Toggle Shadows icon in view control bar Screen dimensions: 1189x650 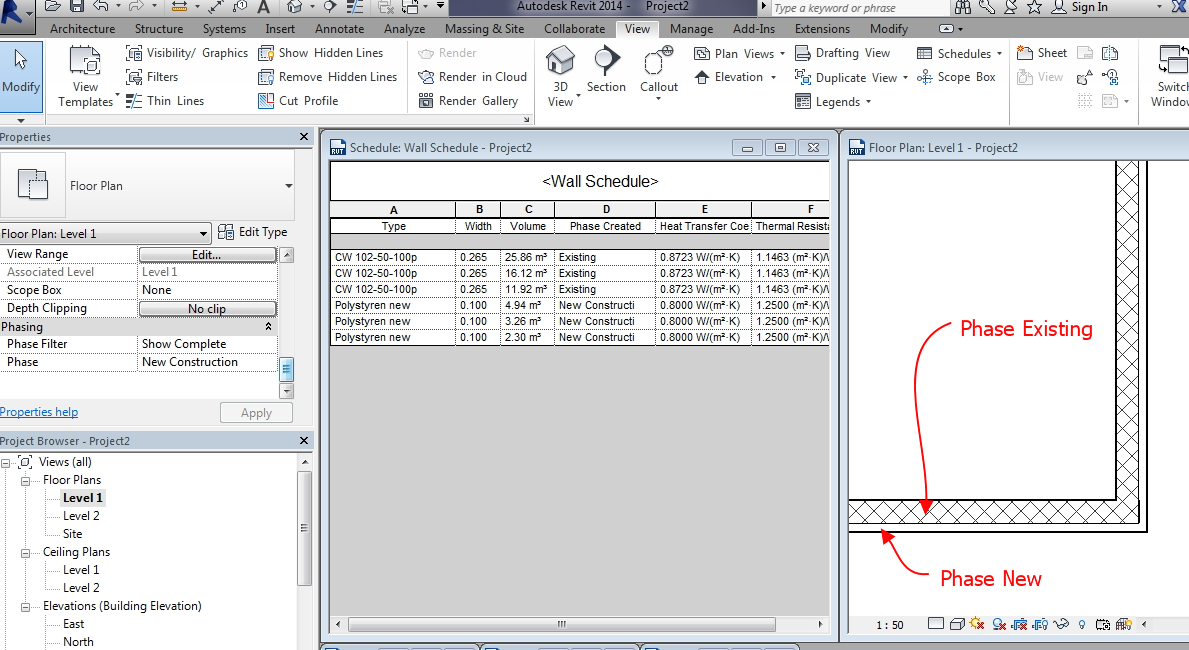coord(999,624)
